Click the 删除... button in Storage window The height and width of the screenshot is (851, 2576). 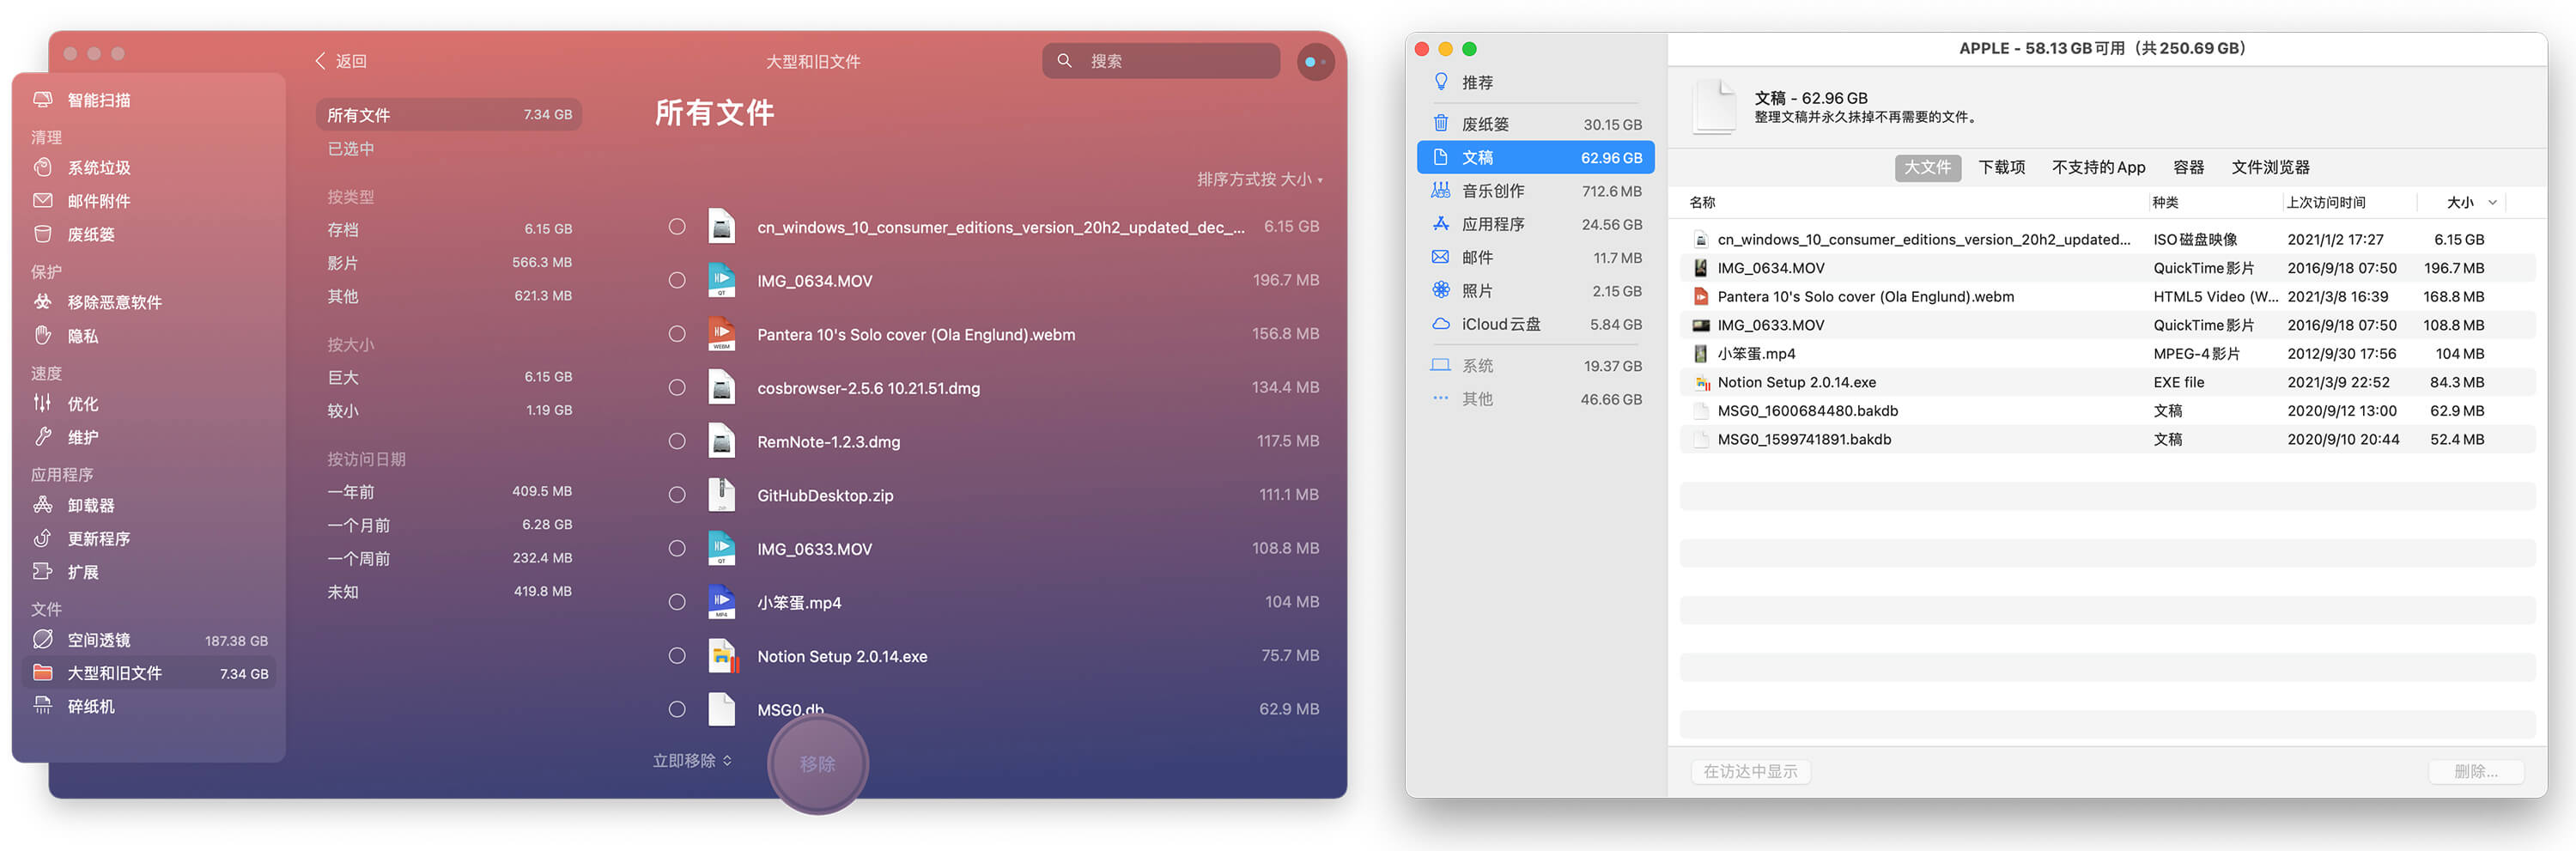tap(2476, 771)
